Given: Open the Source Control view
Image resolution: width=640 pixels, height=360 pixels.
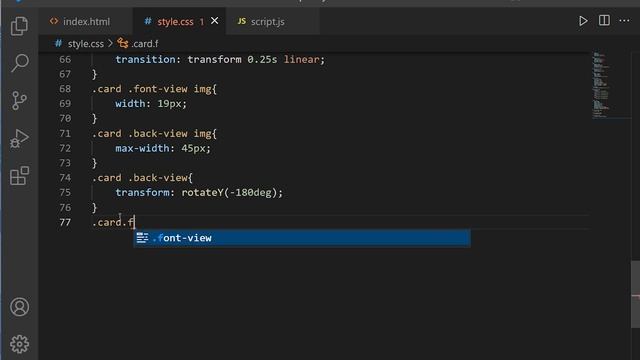Looking at the screenshot, I should pyautogui.click(x=19, y=100).
